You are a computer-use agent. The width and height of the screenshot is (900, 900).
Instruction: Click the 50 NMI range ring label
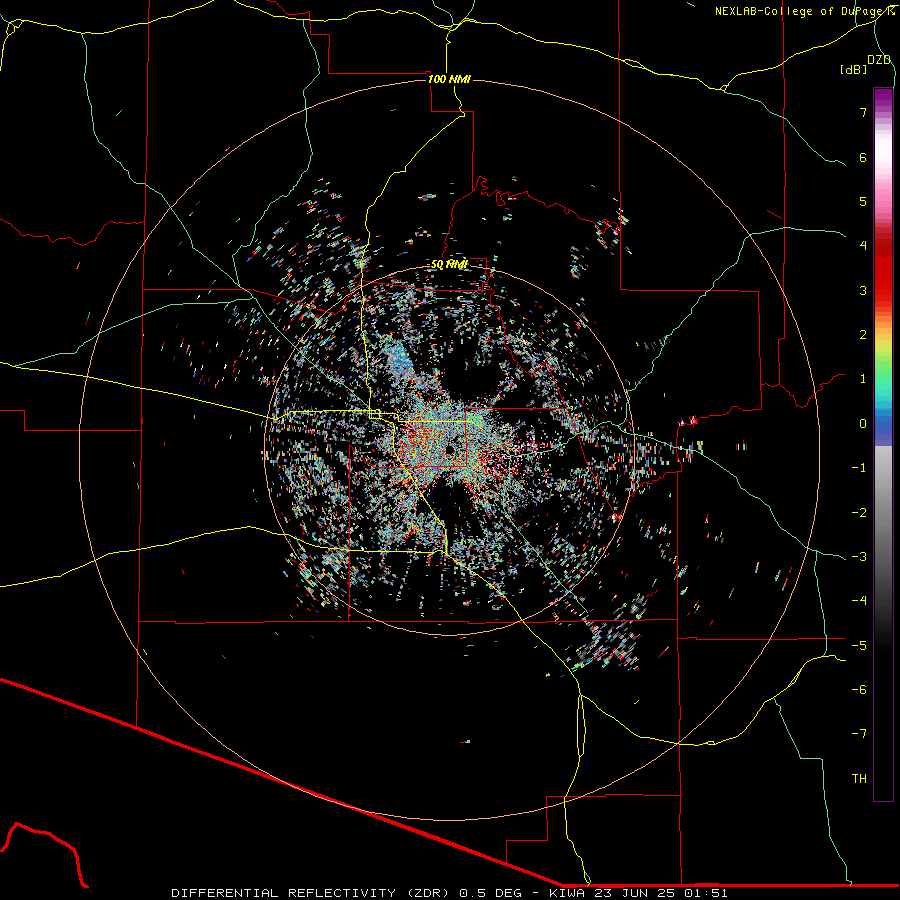point(449,264)
